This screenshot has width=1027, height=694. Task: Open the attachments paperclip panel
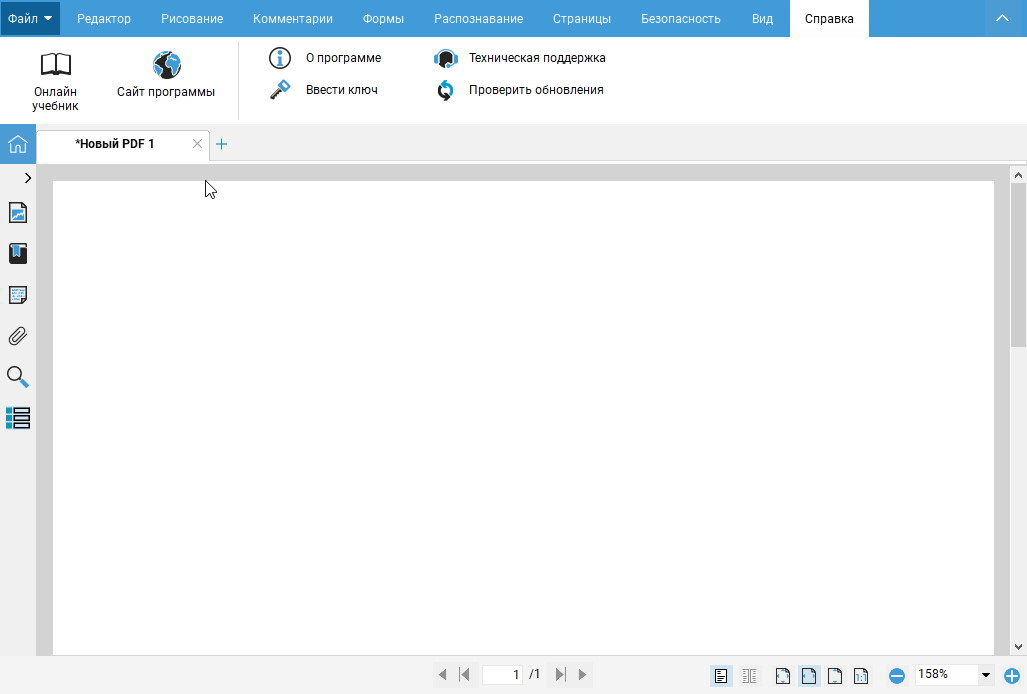pos(18,336)
